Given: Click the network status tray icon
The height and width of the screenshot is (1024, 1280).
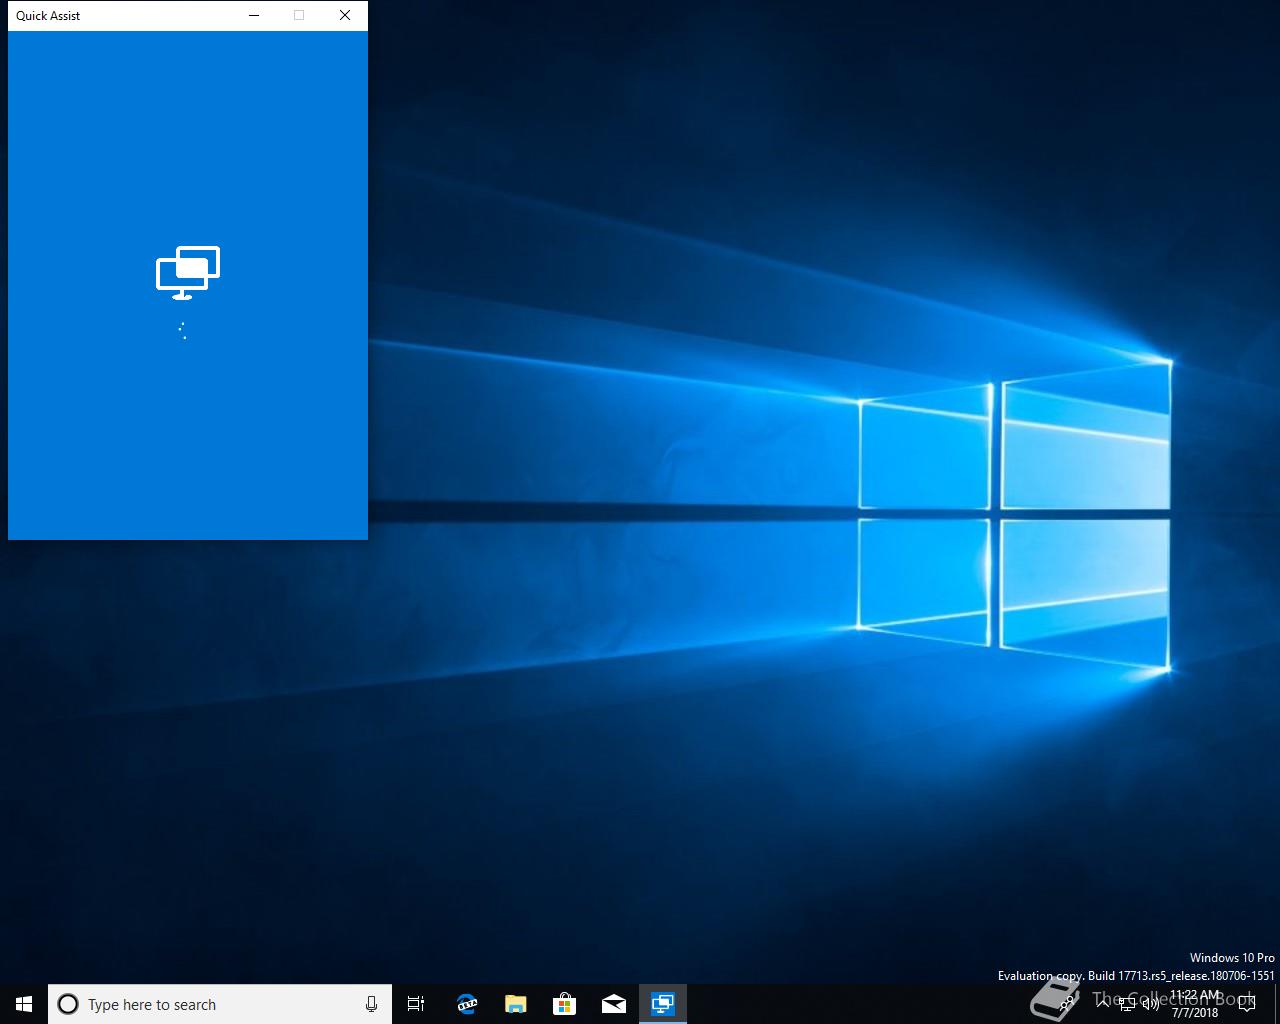Looking at the screenshot, I should coord(1127,1004).
